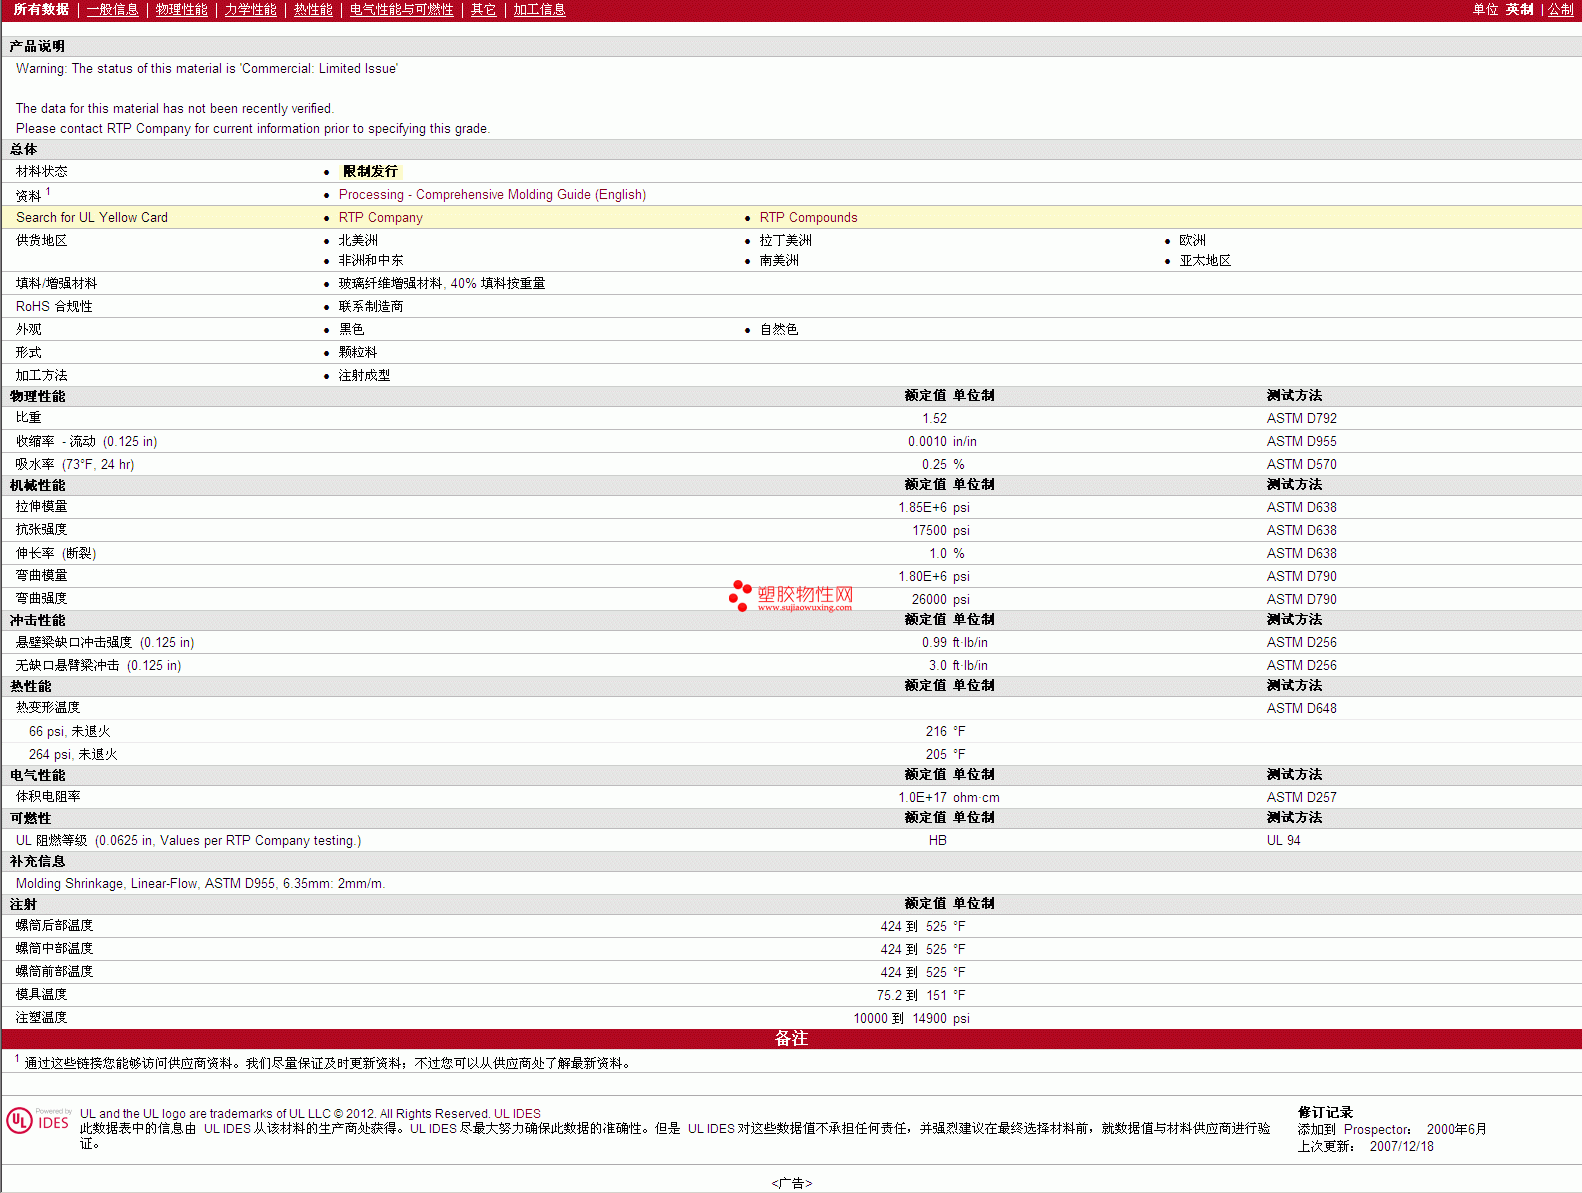Click ASTM D257 test method
This screenshot has height=1193, width=1582.
tap(1301, 797)
